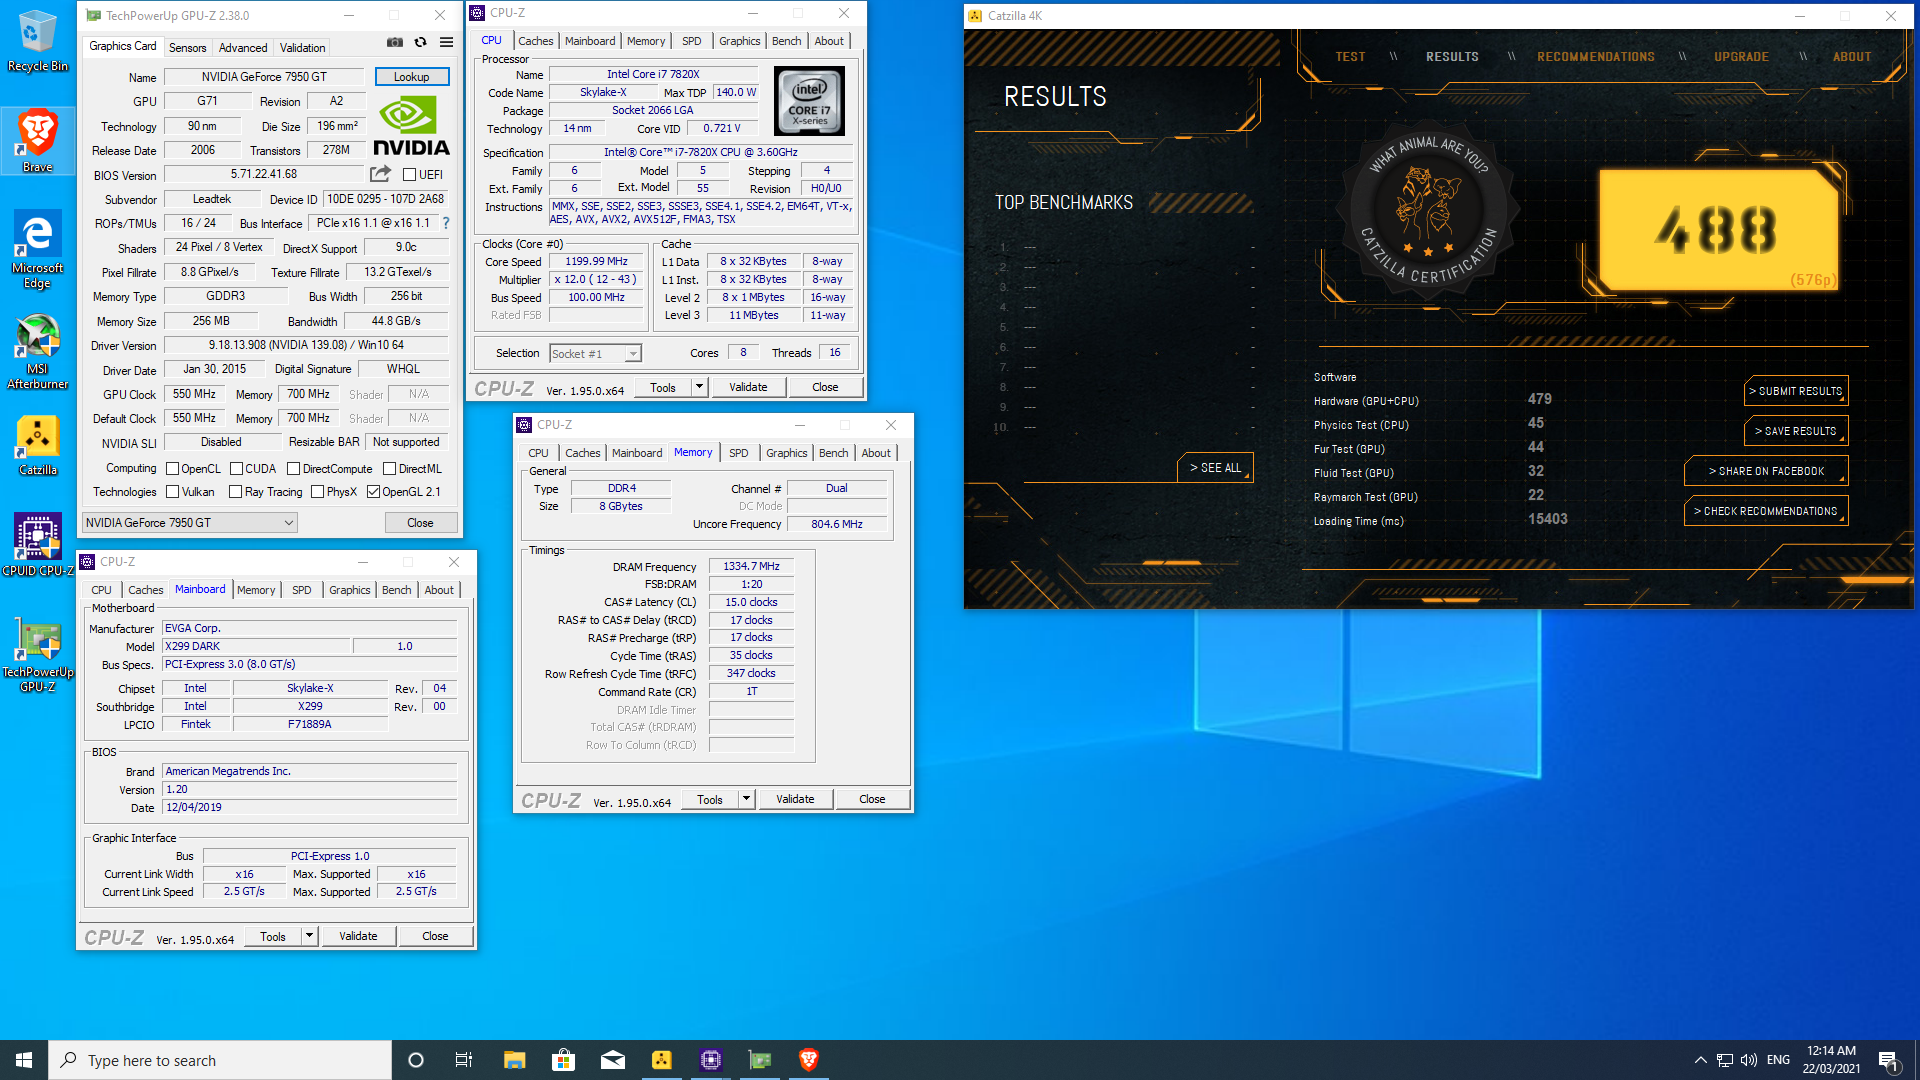Open the volume control in system tray
Screen dimensions: 1920x1080
1749,1060
